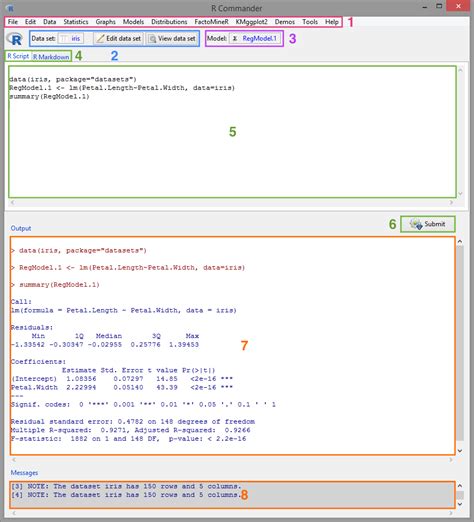The image size is (474, 522).
Task: Click the script editor scroll down arrow
Action: [x=460, y=194]
